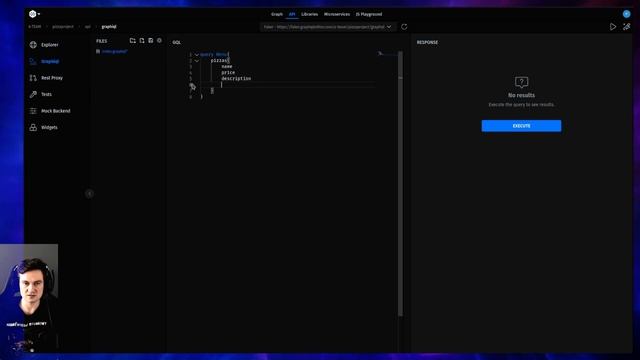Screen dimensions: 640x360
Task: Click the Rest Proxy branch icon
Action: (33, 78)
